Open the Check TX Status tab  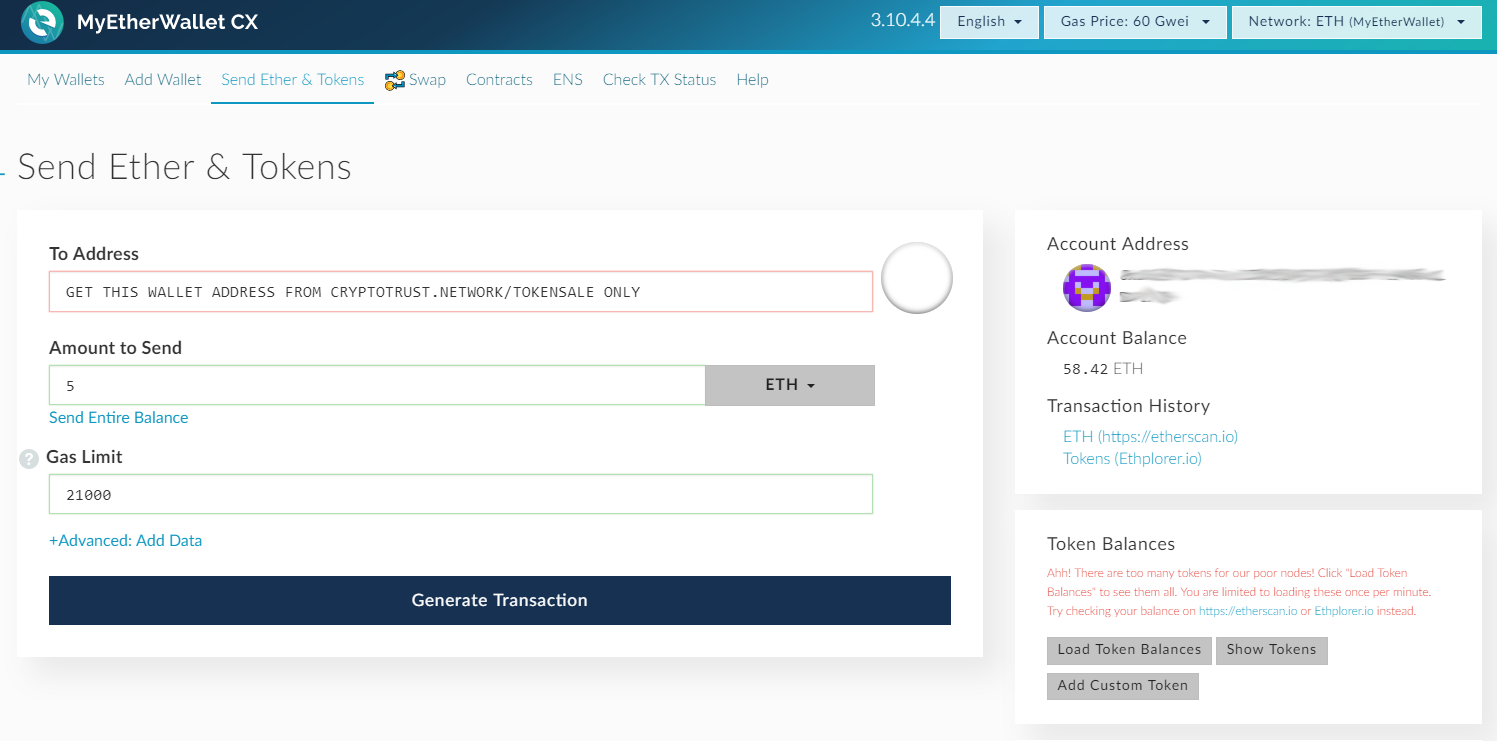click(x=660, y=80)
